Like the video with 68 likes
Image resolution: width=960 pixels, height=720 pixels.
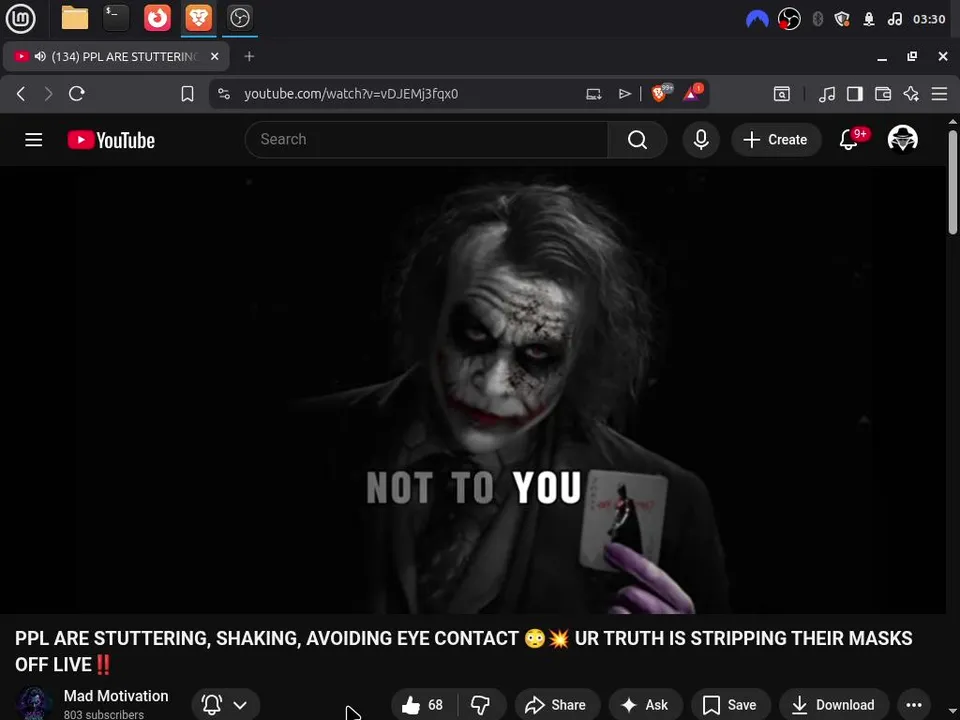click(x=423, y=705)
